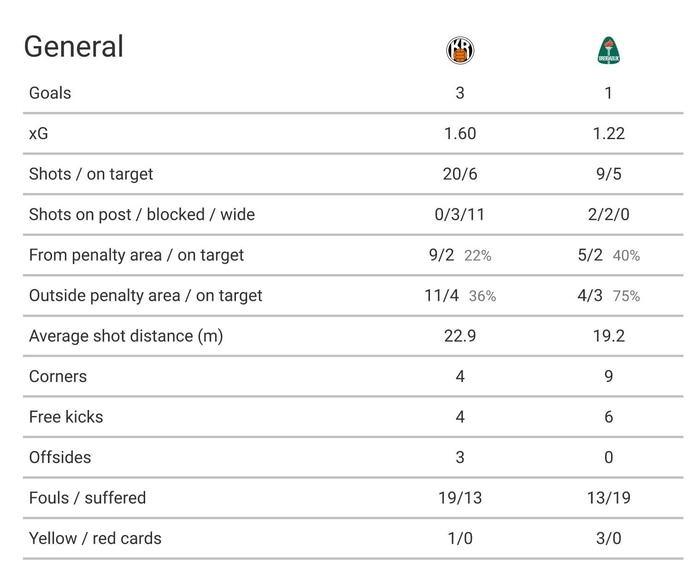Screen dimensions: 700x574
Task: Click Average shot distance (m) label
Action: [x=126, y=336]
